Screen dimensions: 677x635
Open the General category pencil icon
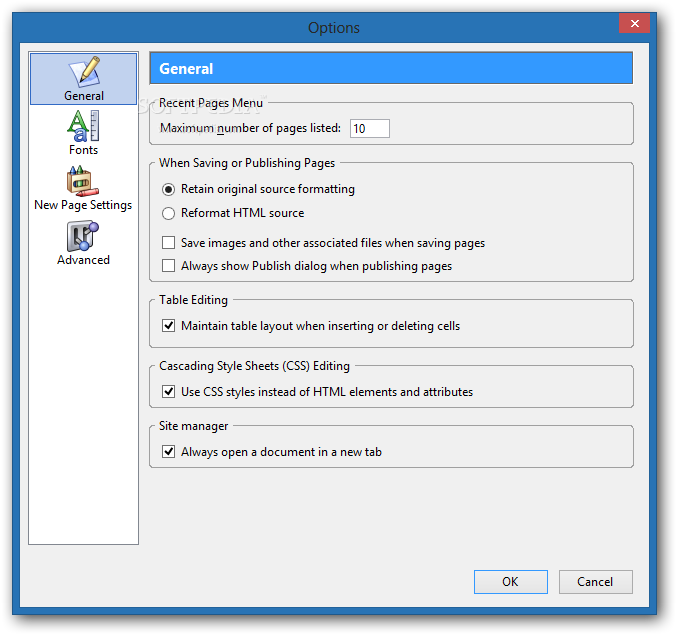[x=85, y=72]
